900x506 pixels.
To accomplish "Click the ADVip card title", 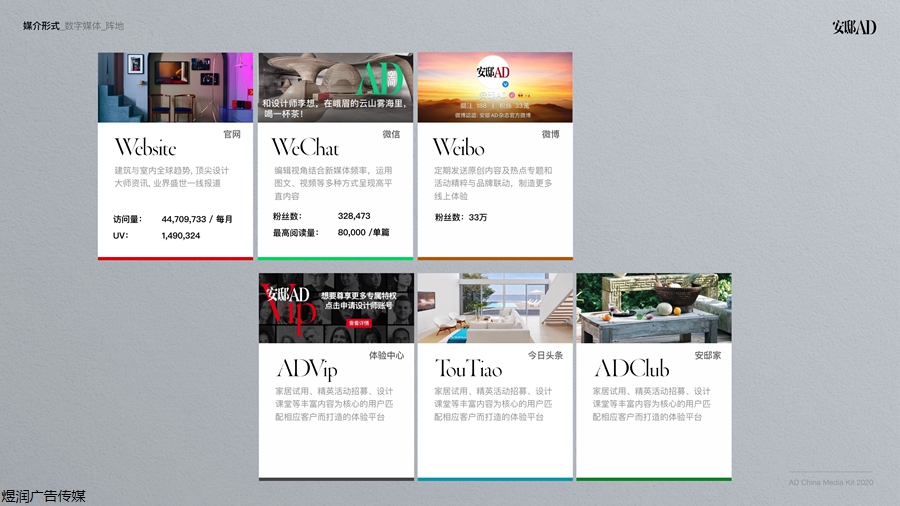I will (x=307, y=369).
